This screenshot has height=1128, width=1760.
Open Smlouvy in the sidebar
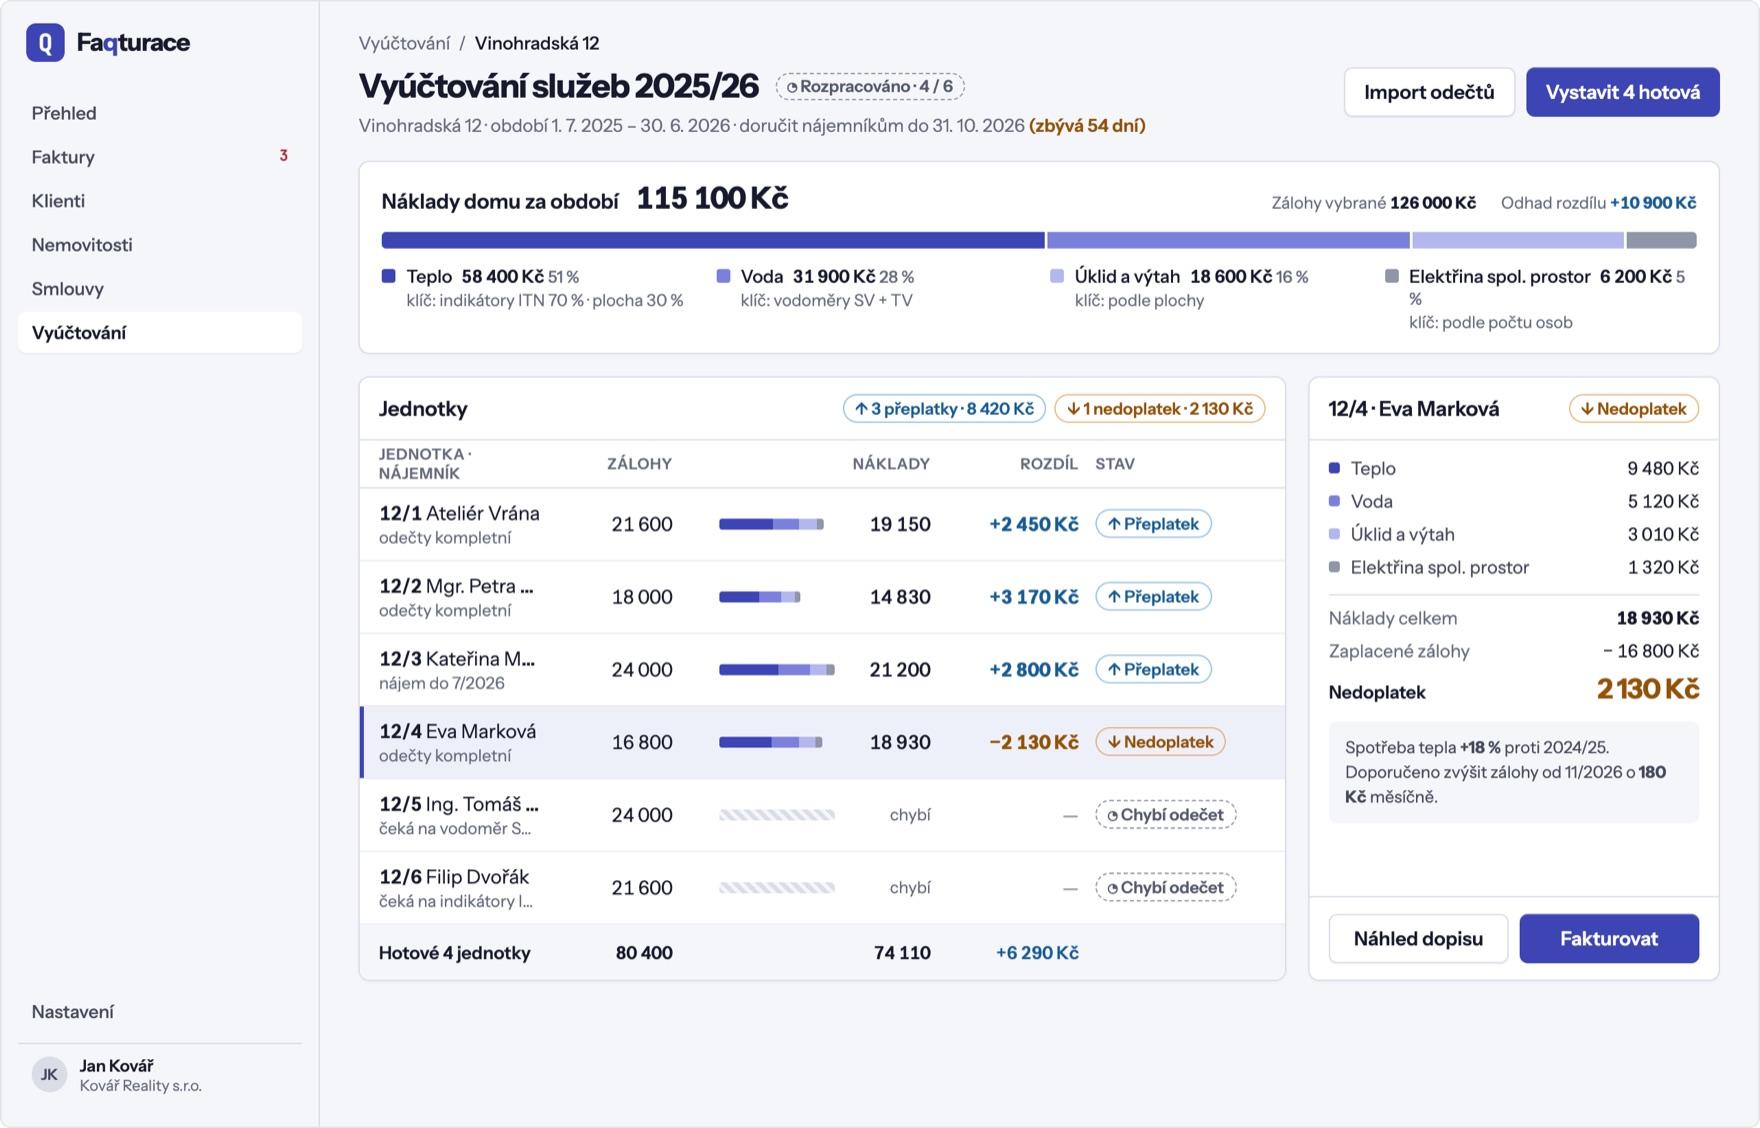pyautogui.click(x=160, y=289)
